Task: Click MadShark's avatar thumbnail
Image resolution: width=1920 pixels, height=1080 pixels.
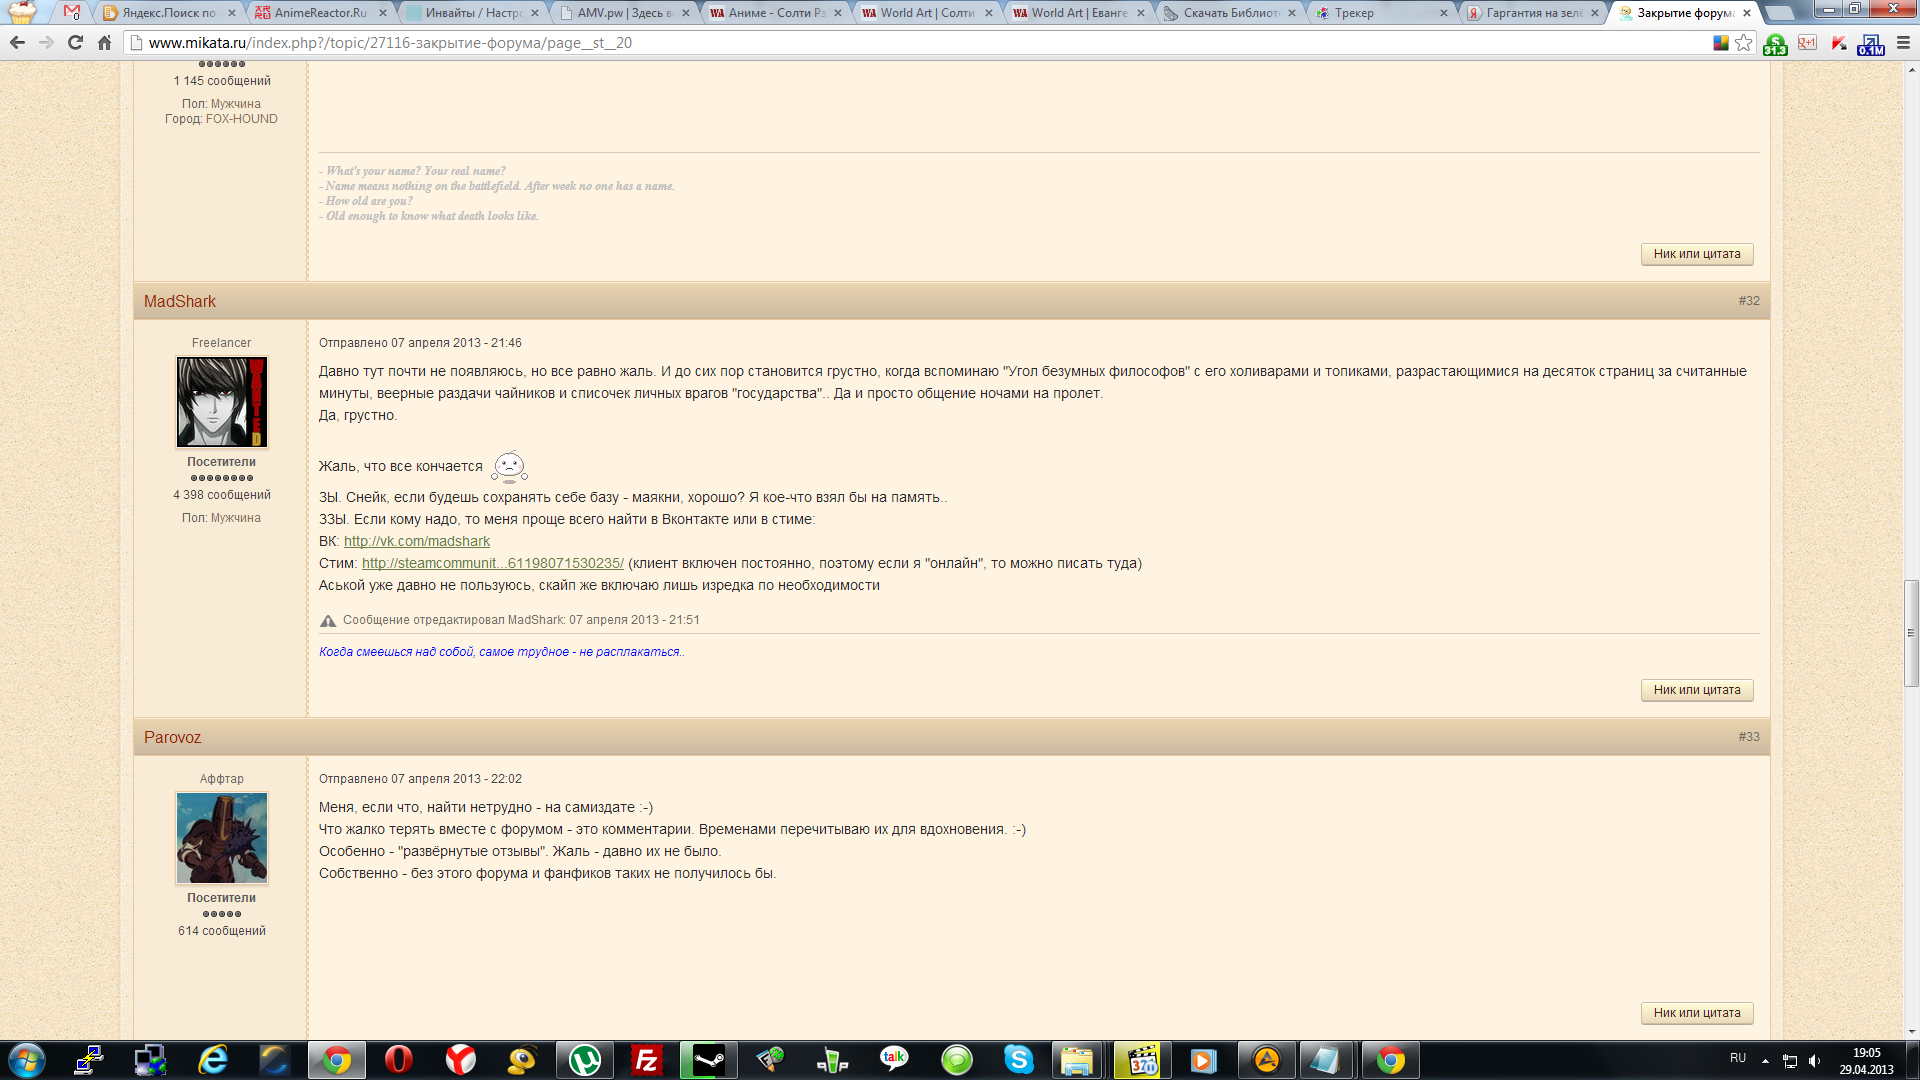Action: click(x=221, y=402)
